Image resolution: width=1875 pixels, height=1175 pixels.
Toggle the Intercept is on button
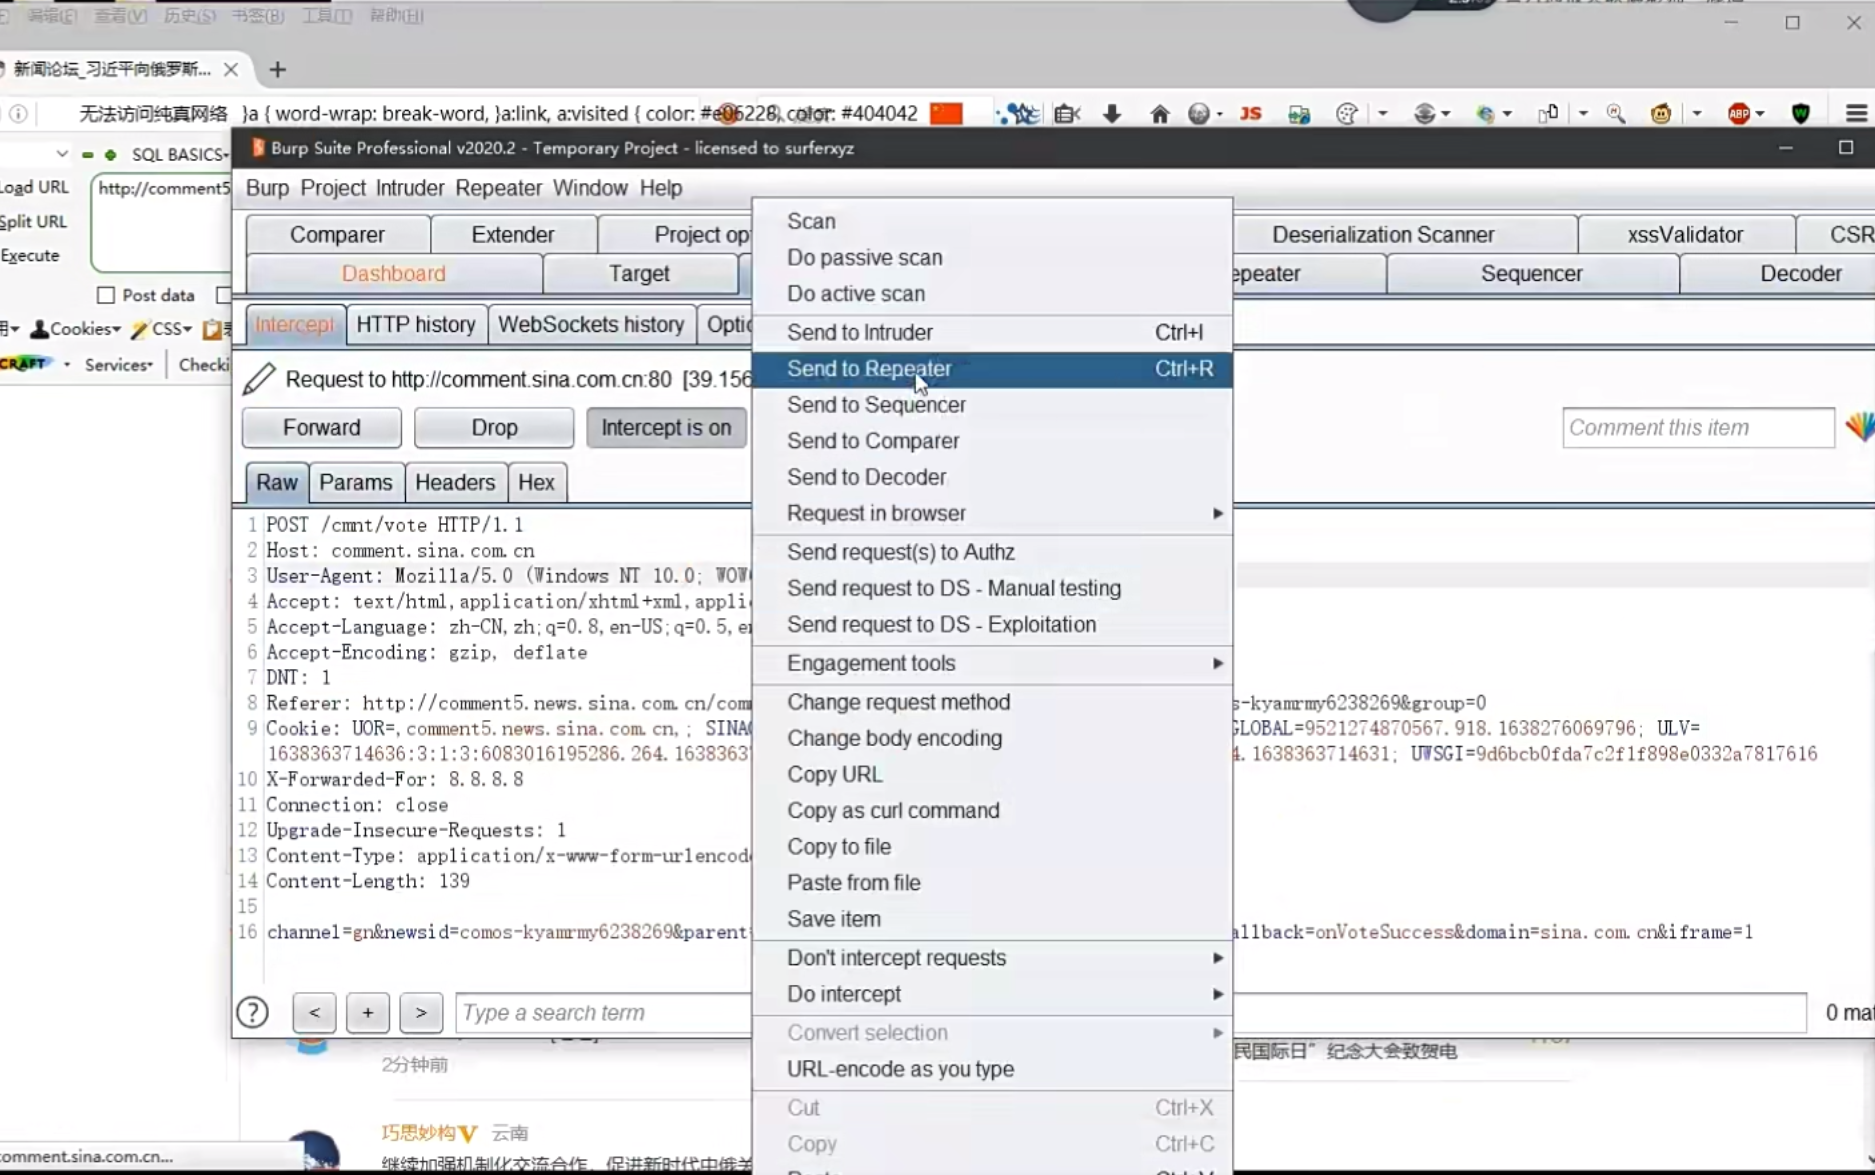pyautogui.click(x=666, y=427)
